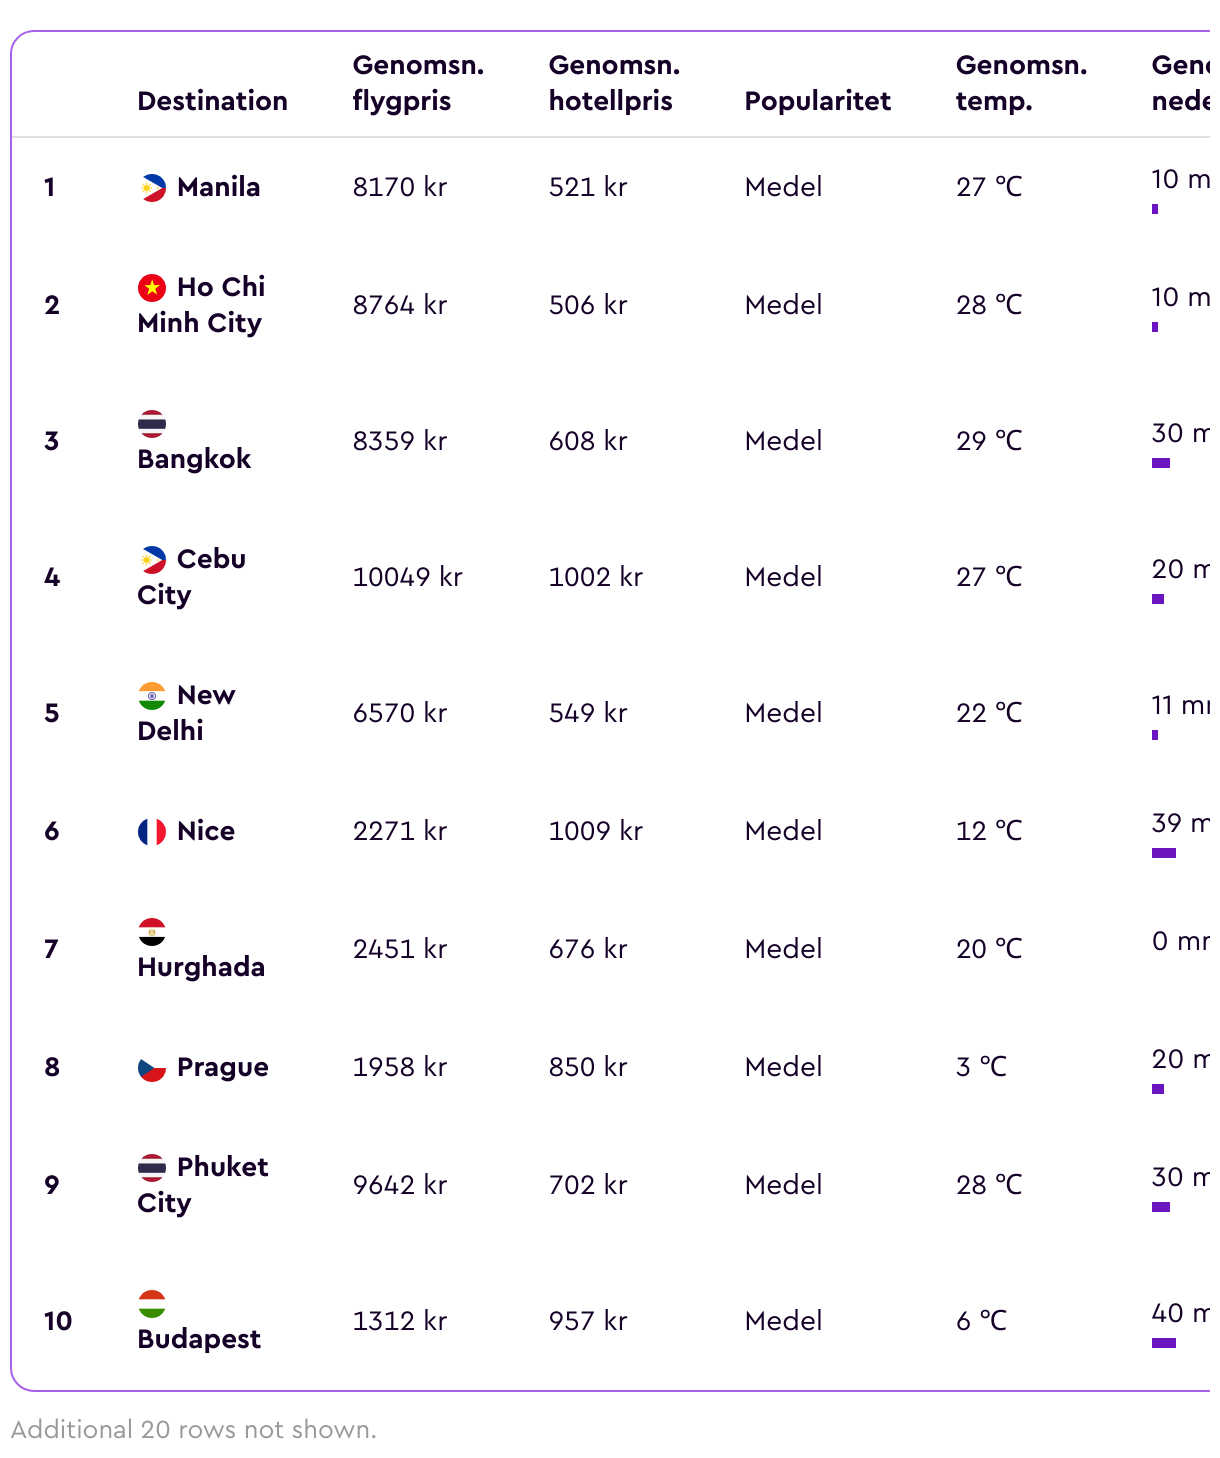This screenshot has height=1458, width=1220.
Task: Sort by Genomsn. flygpris column header
Action: click(x=418, y=83)
